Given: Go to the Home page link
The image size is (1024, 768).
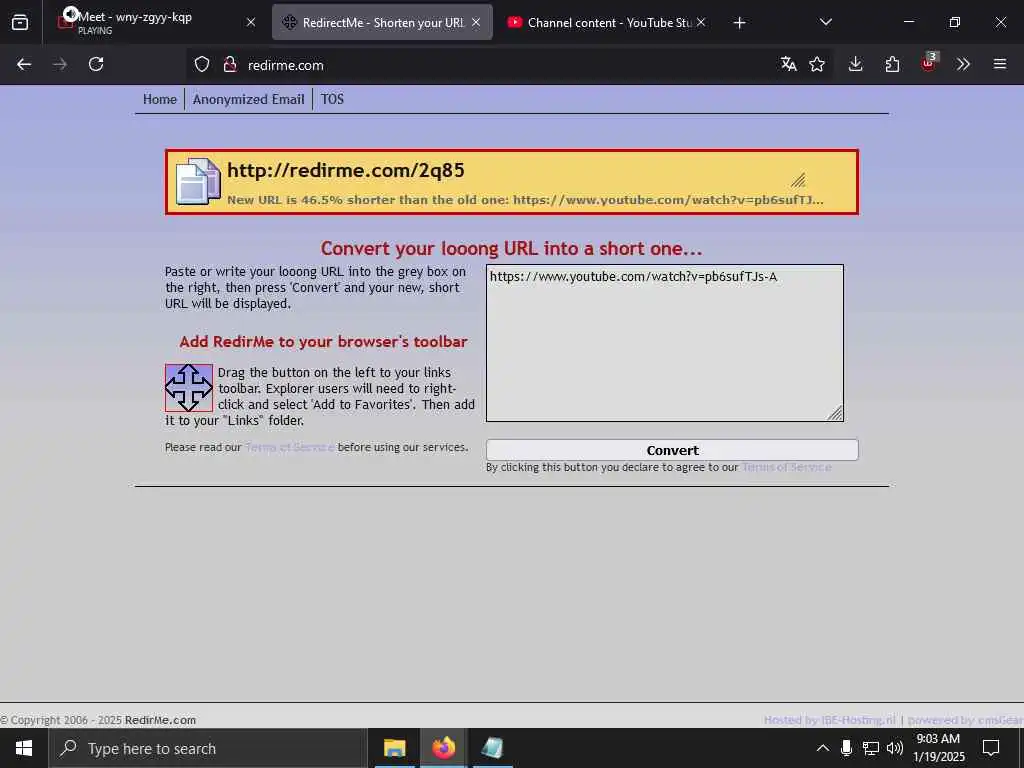Looking at the screenshot, I should click(160, 99).
